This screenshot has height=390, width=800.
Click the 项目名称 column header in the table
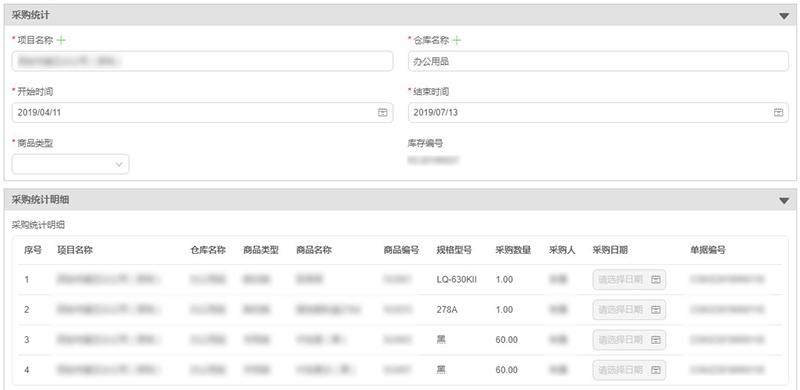coord(75,250)
